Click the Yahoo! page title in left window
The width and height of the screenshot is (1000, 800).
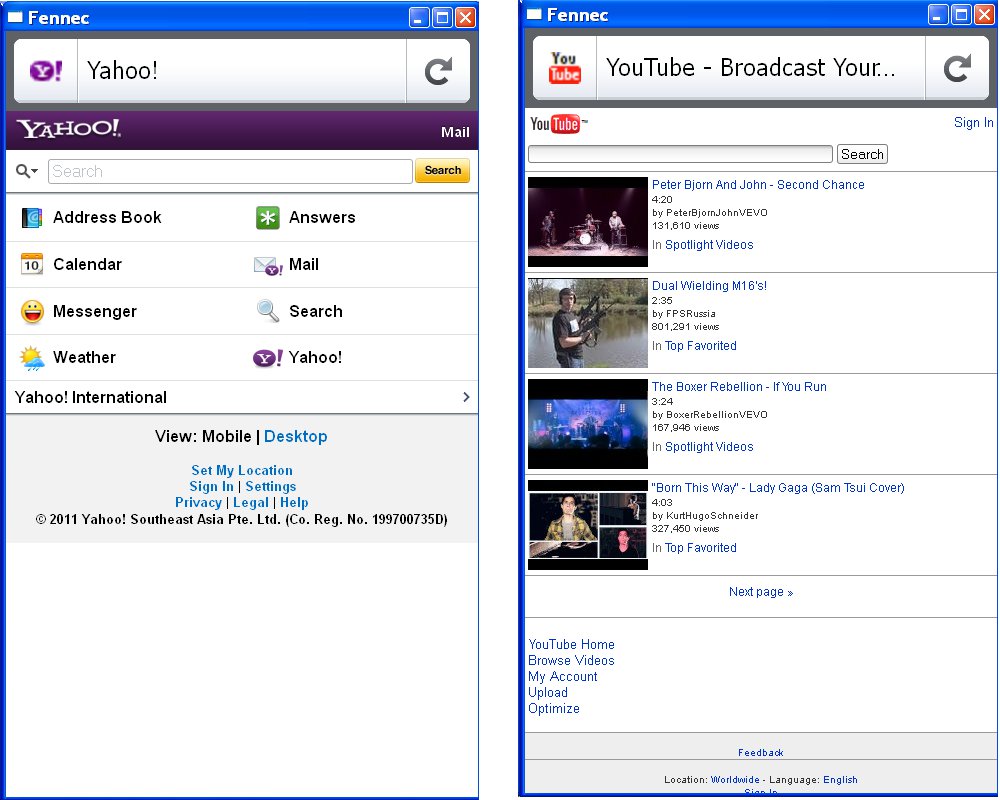pyautogui.click(x=122, y=71)
